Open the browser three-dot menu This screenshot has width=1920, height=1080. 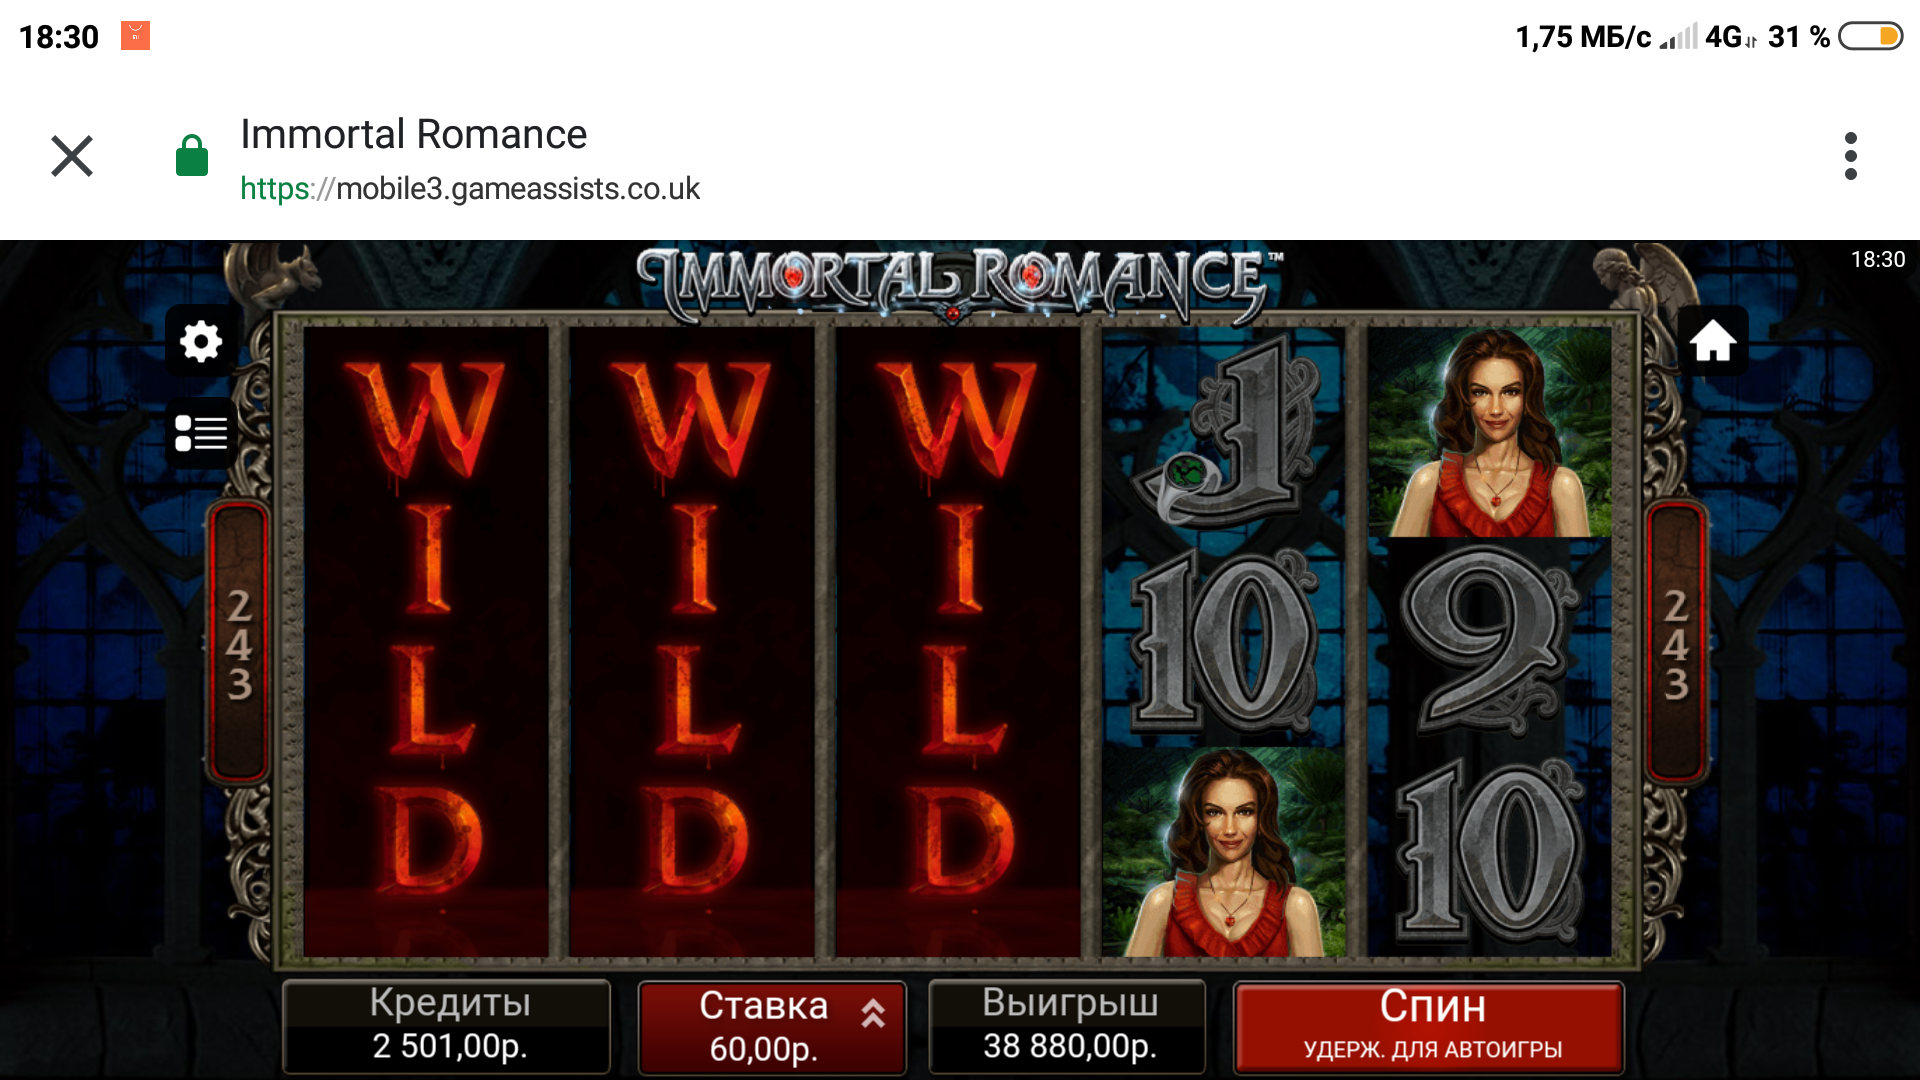(x=1850, y=156)
